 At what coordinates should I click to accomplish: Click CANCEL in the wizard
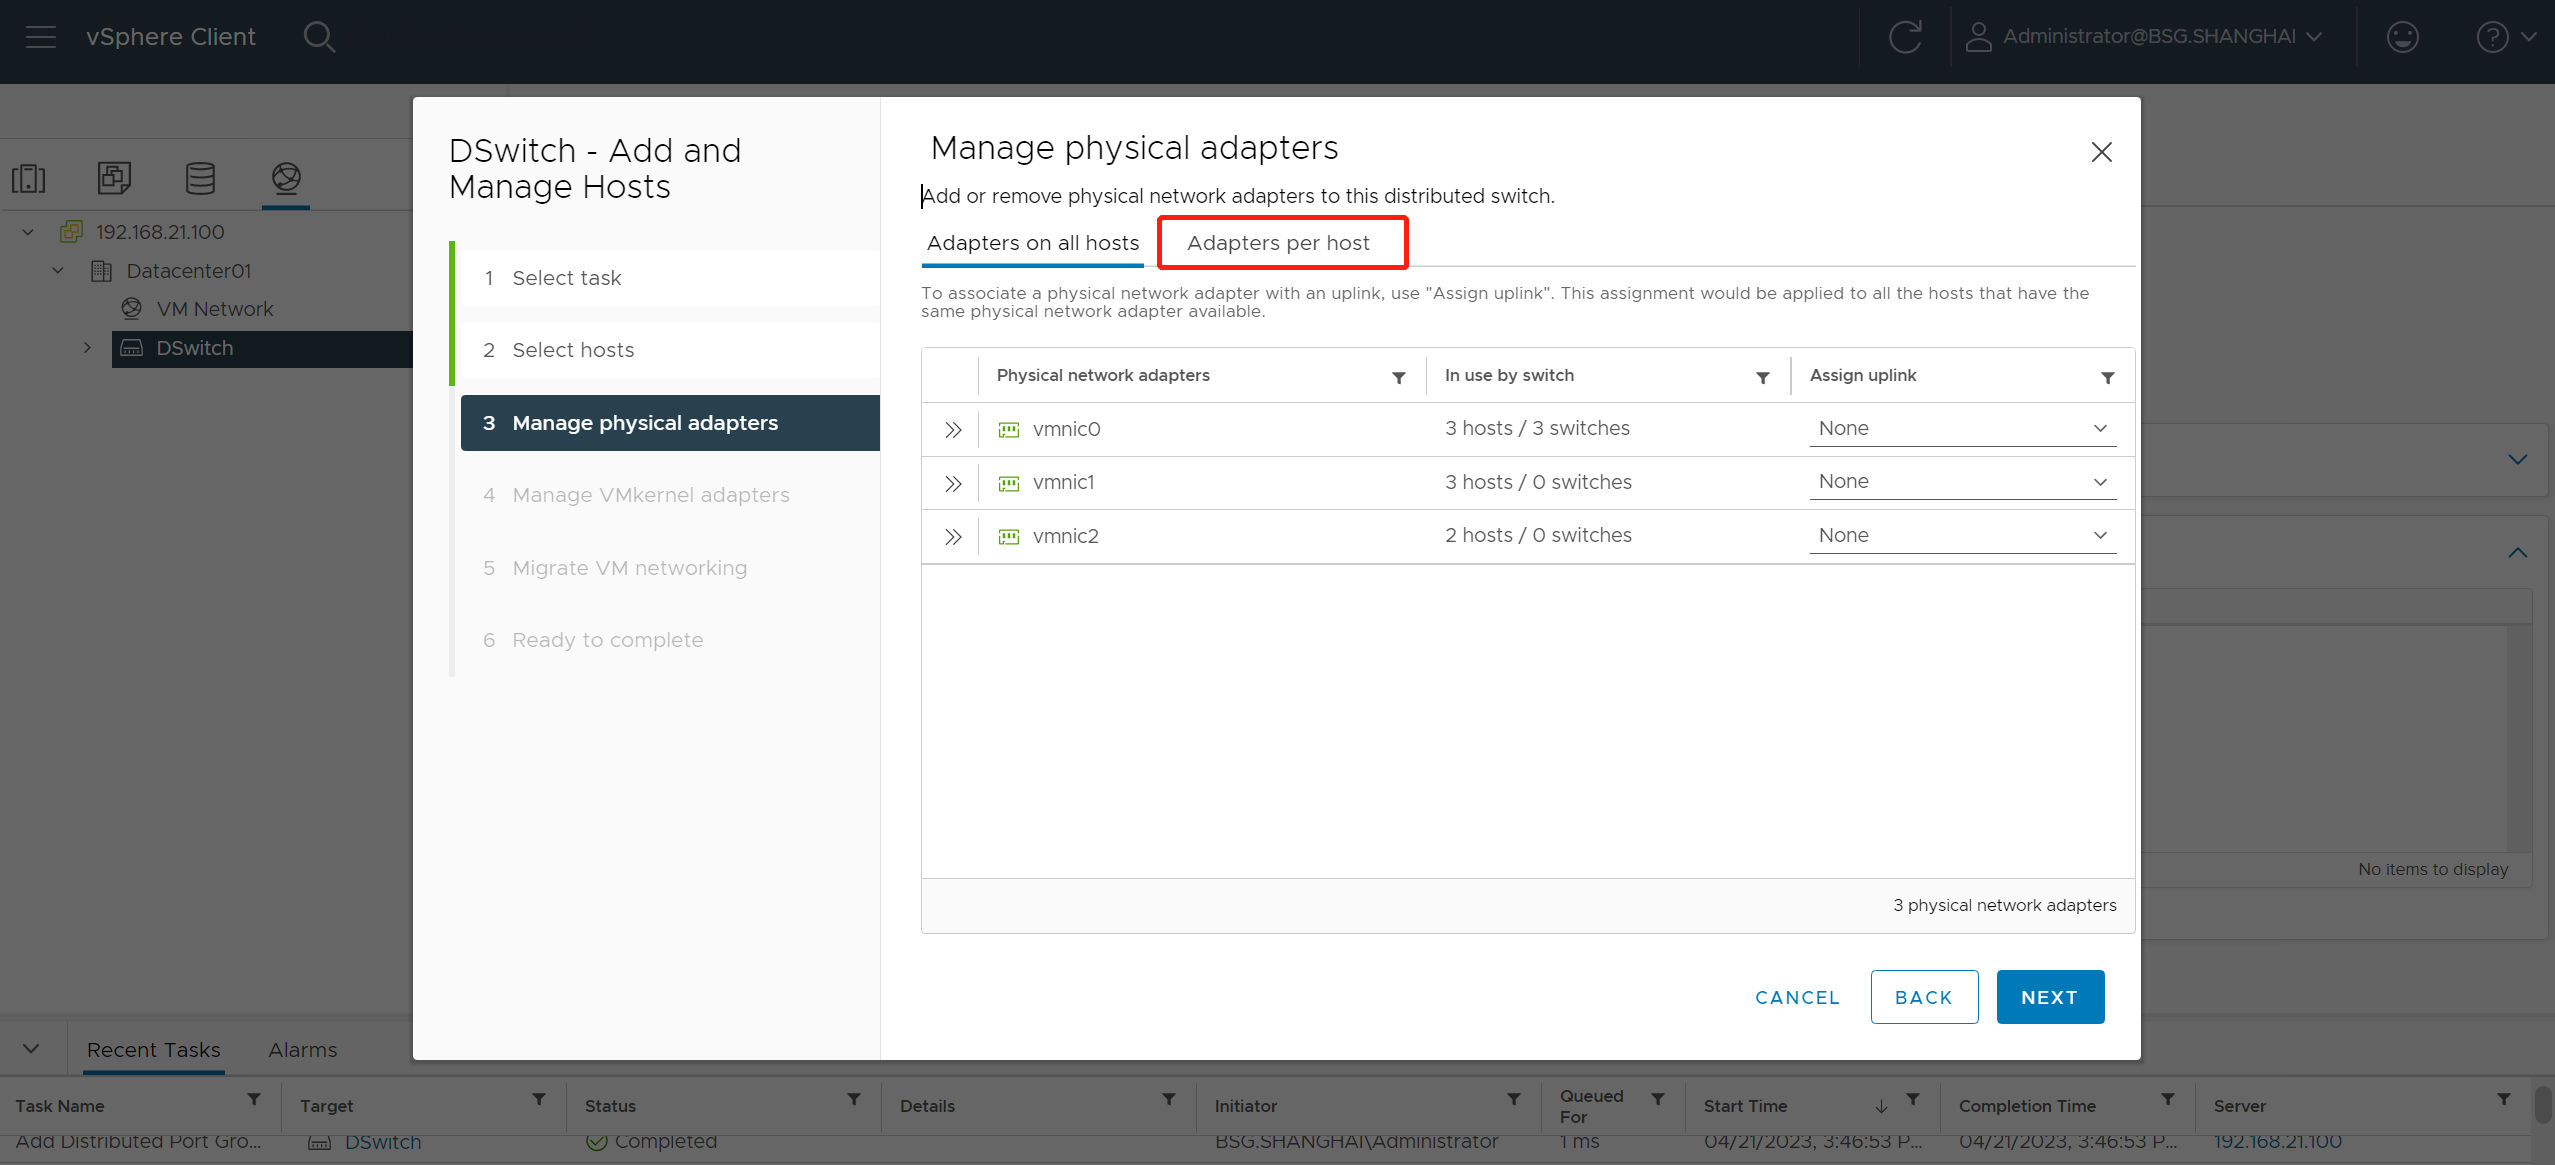pos(1797,997)
